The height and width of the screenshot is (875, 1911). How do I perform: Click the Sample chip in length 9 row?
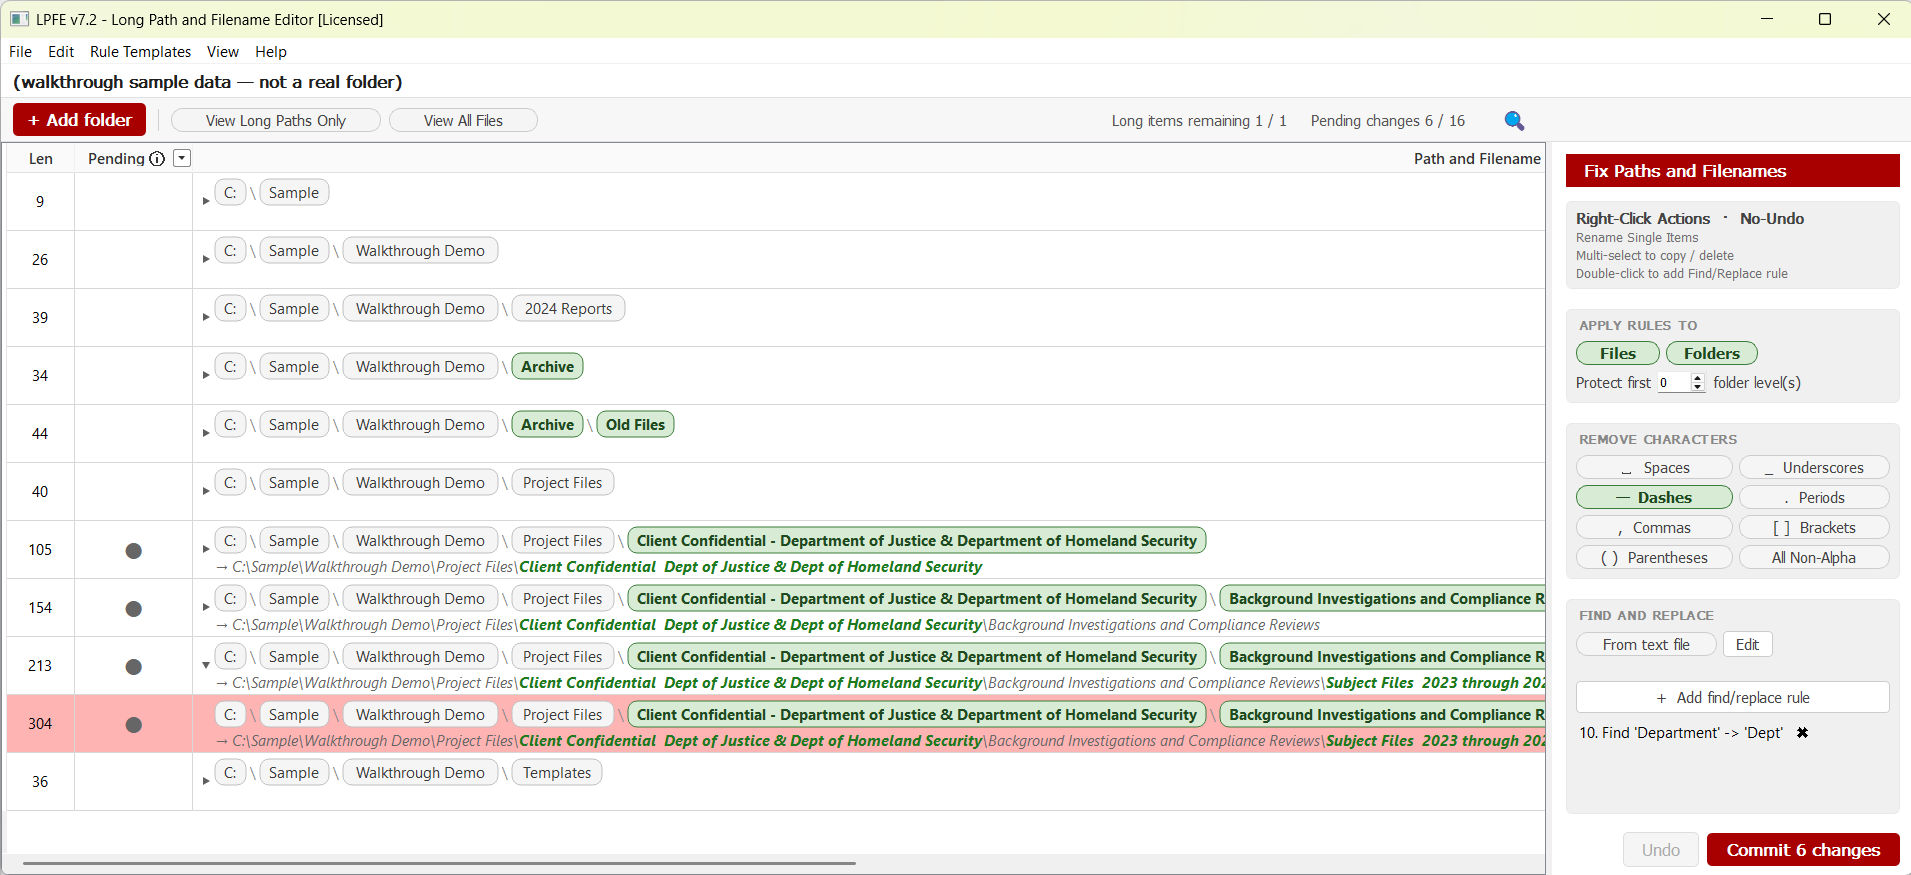294,193
